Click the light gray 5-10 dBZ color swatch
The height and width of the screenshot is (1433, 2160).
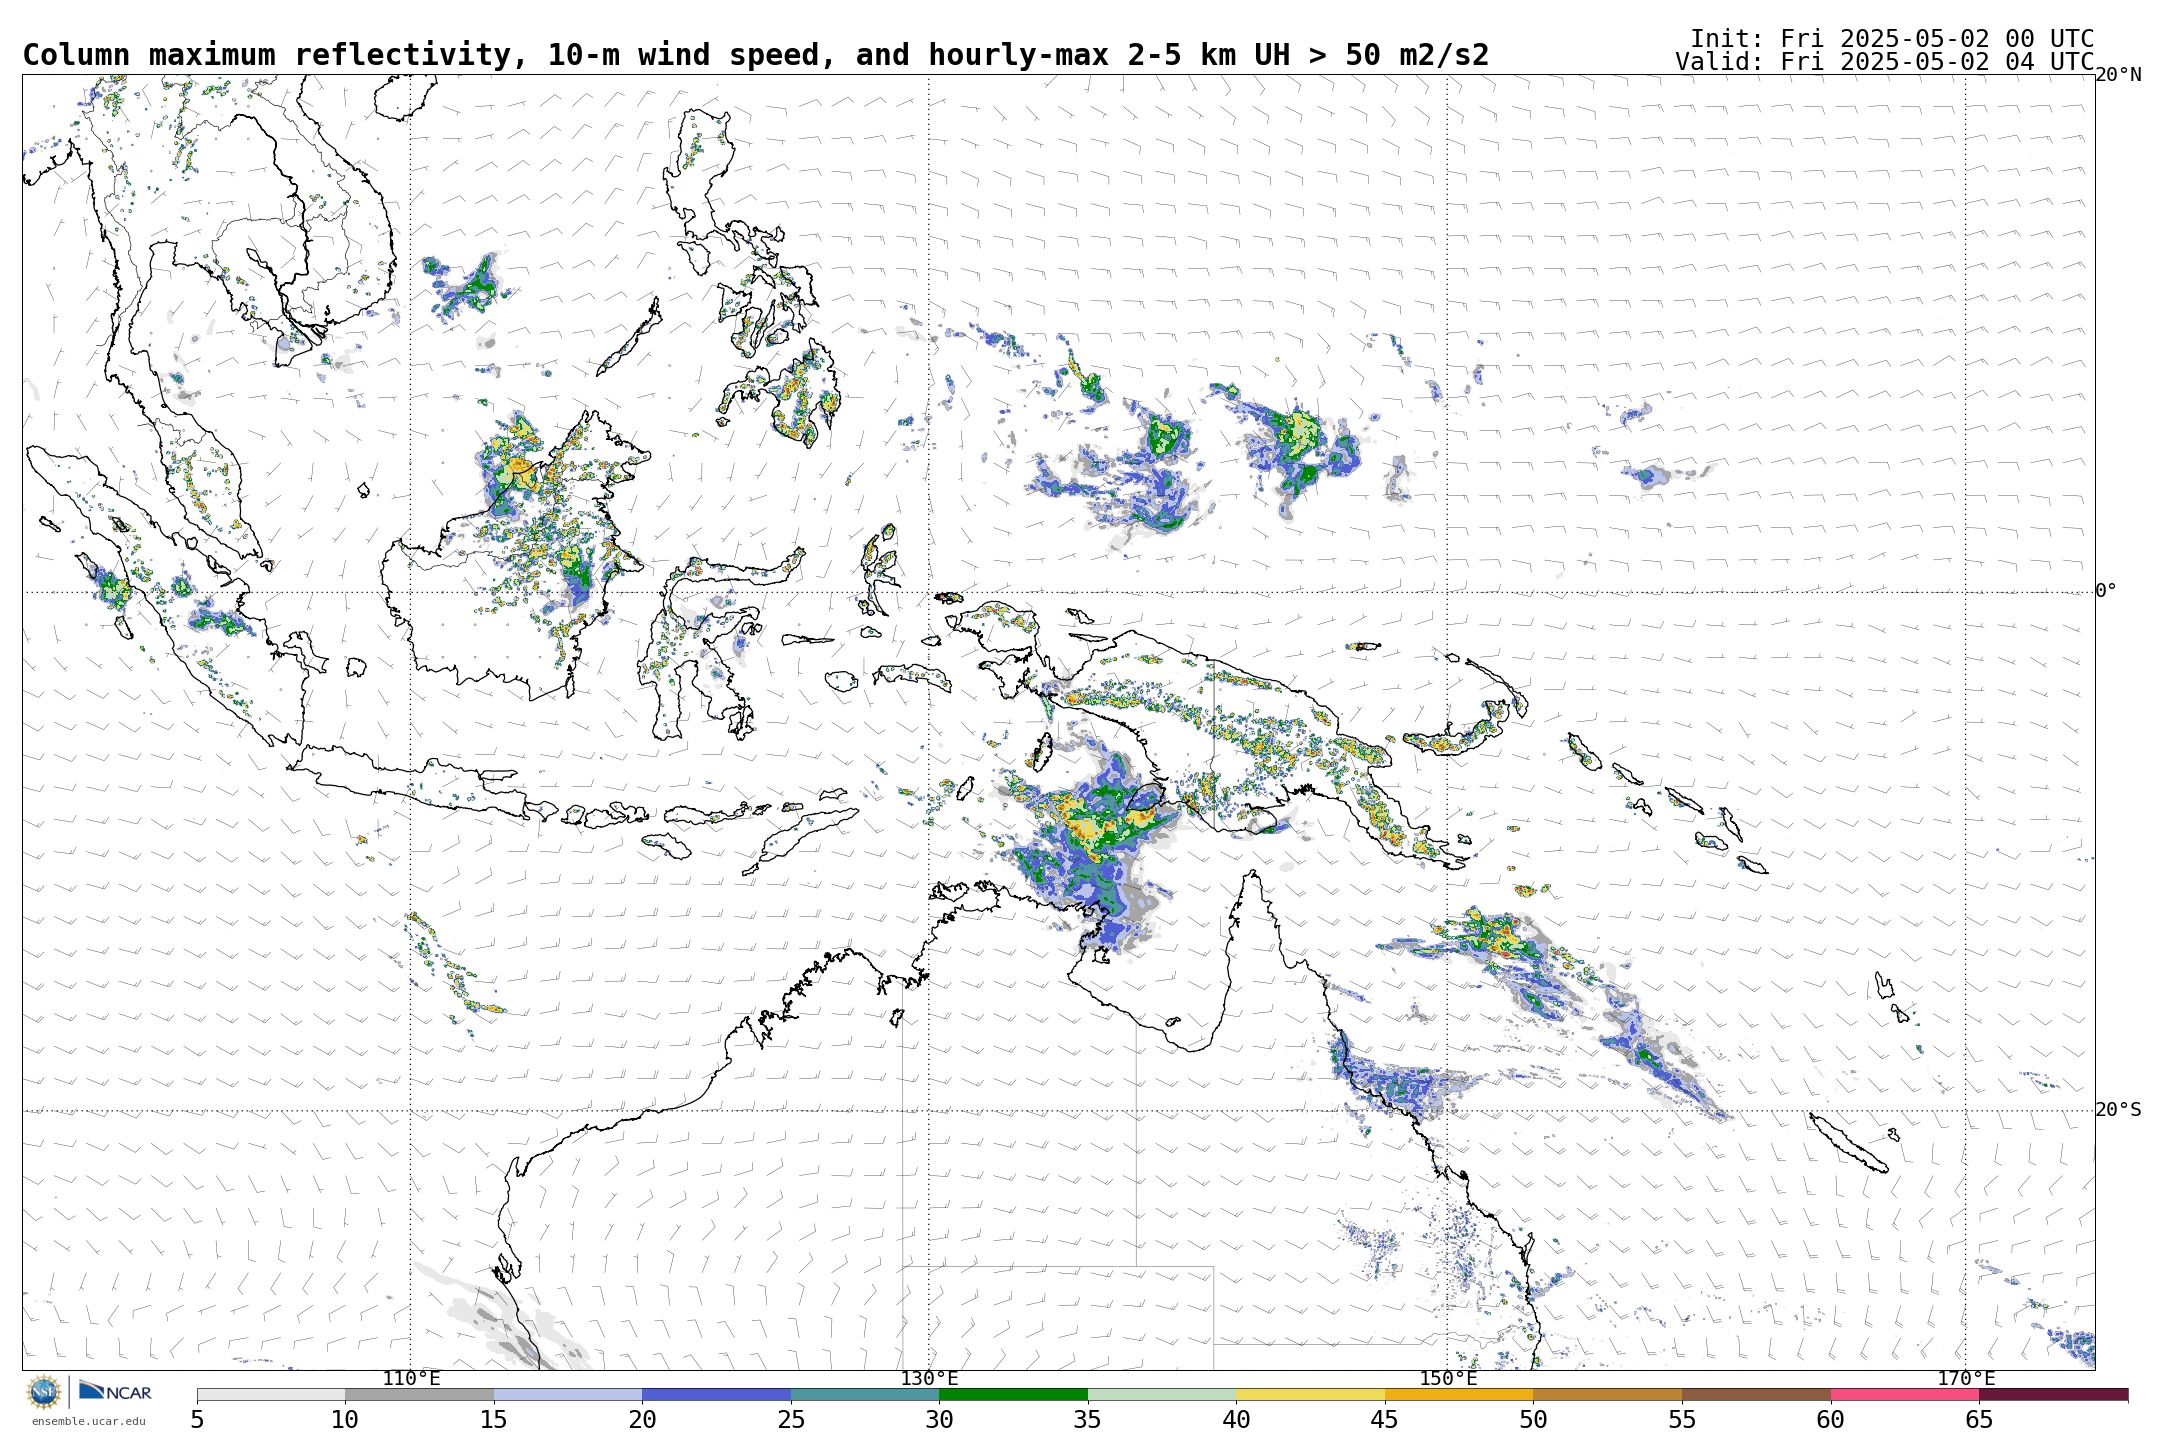271,1394
